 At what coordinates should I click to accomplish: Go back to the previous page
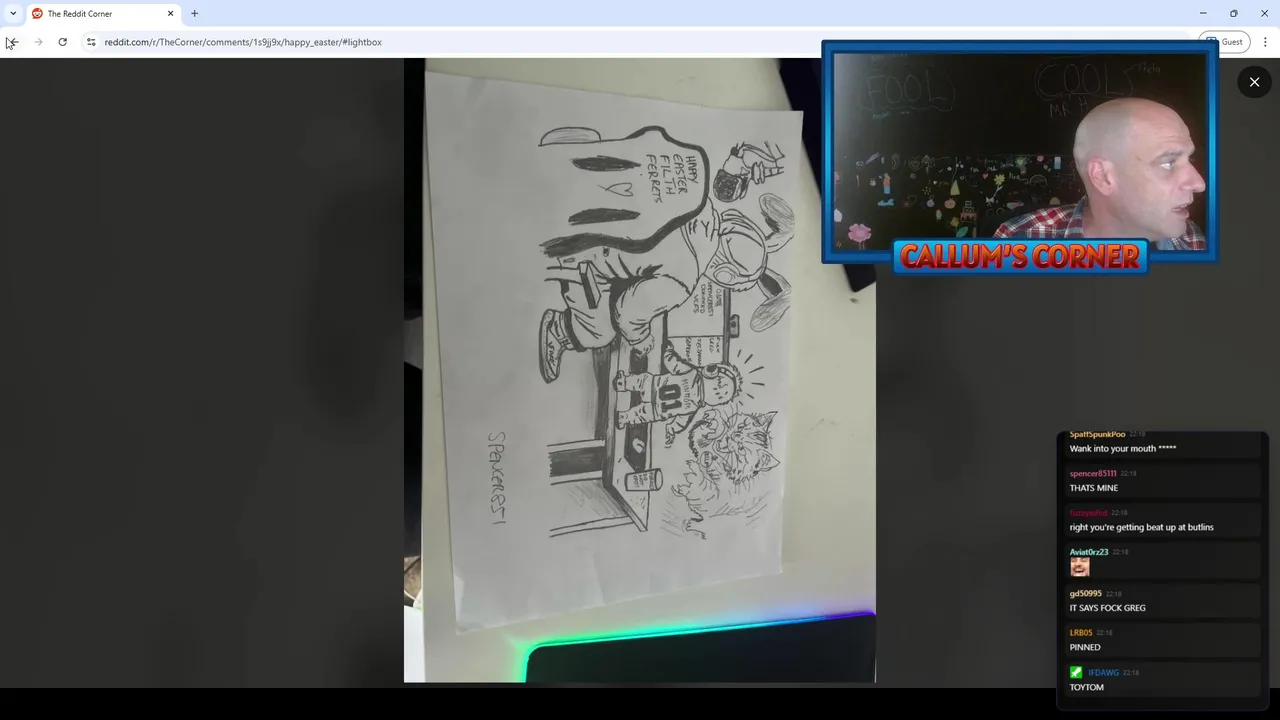point(12,42)
